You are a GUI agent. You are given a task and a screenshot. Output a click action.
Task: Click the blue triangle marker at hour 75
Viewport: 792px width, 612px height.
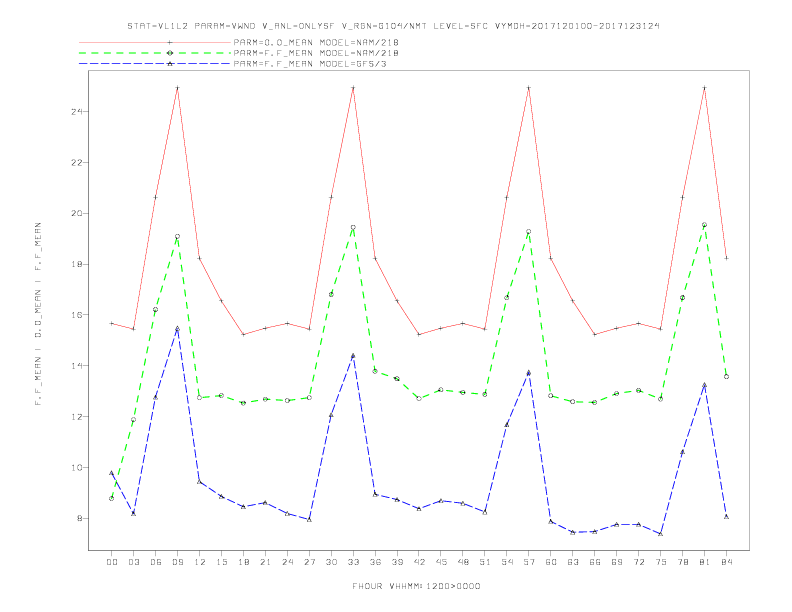tap(661, 534)
